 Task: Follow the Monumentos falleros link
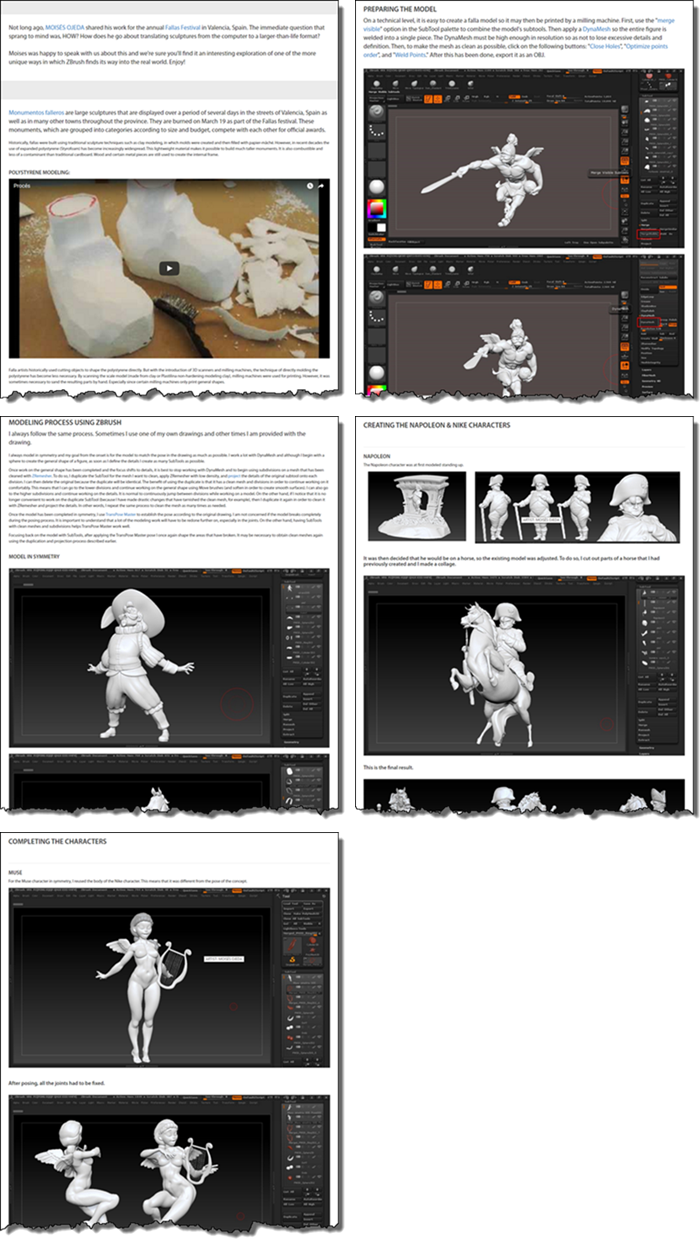[x=35, y=113]
